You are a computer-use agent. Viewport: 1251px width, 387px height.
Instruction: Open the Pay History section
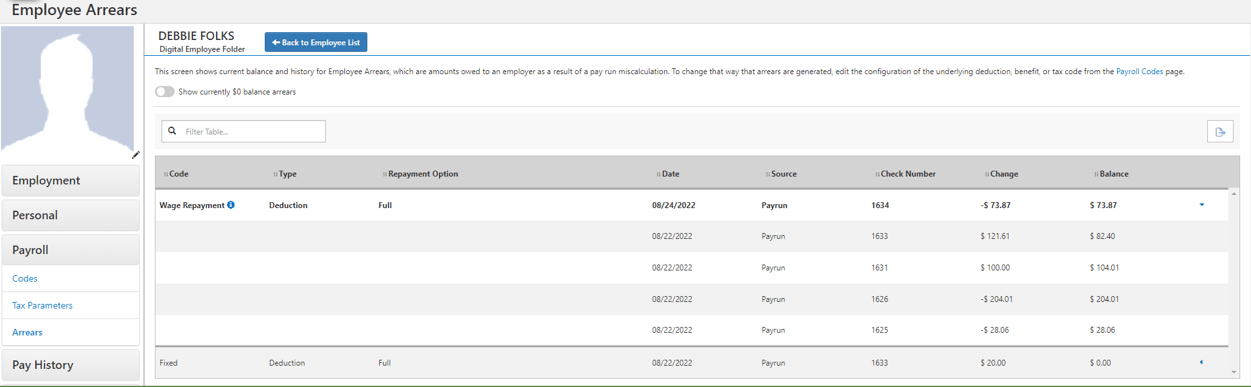(71, 365)
